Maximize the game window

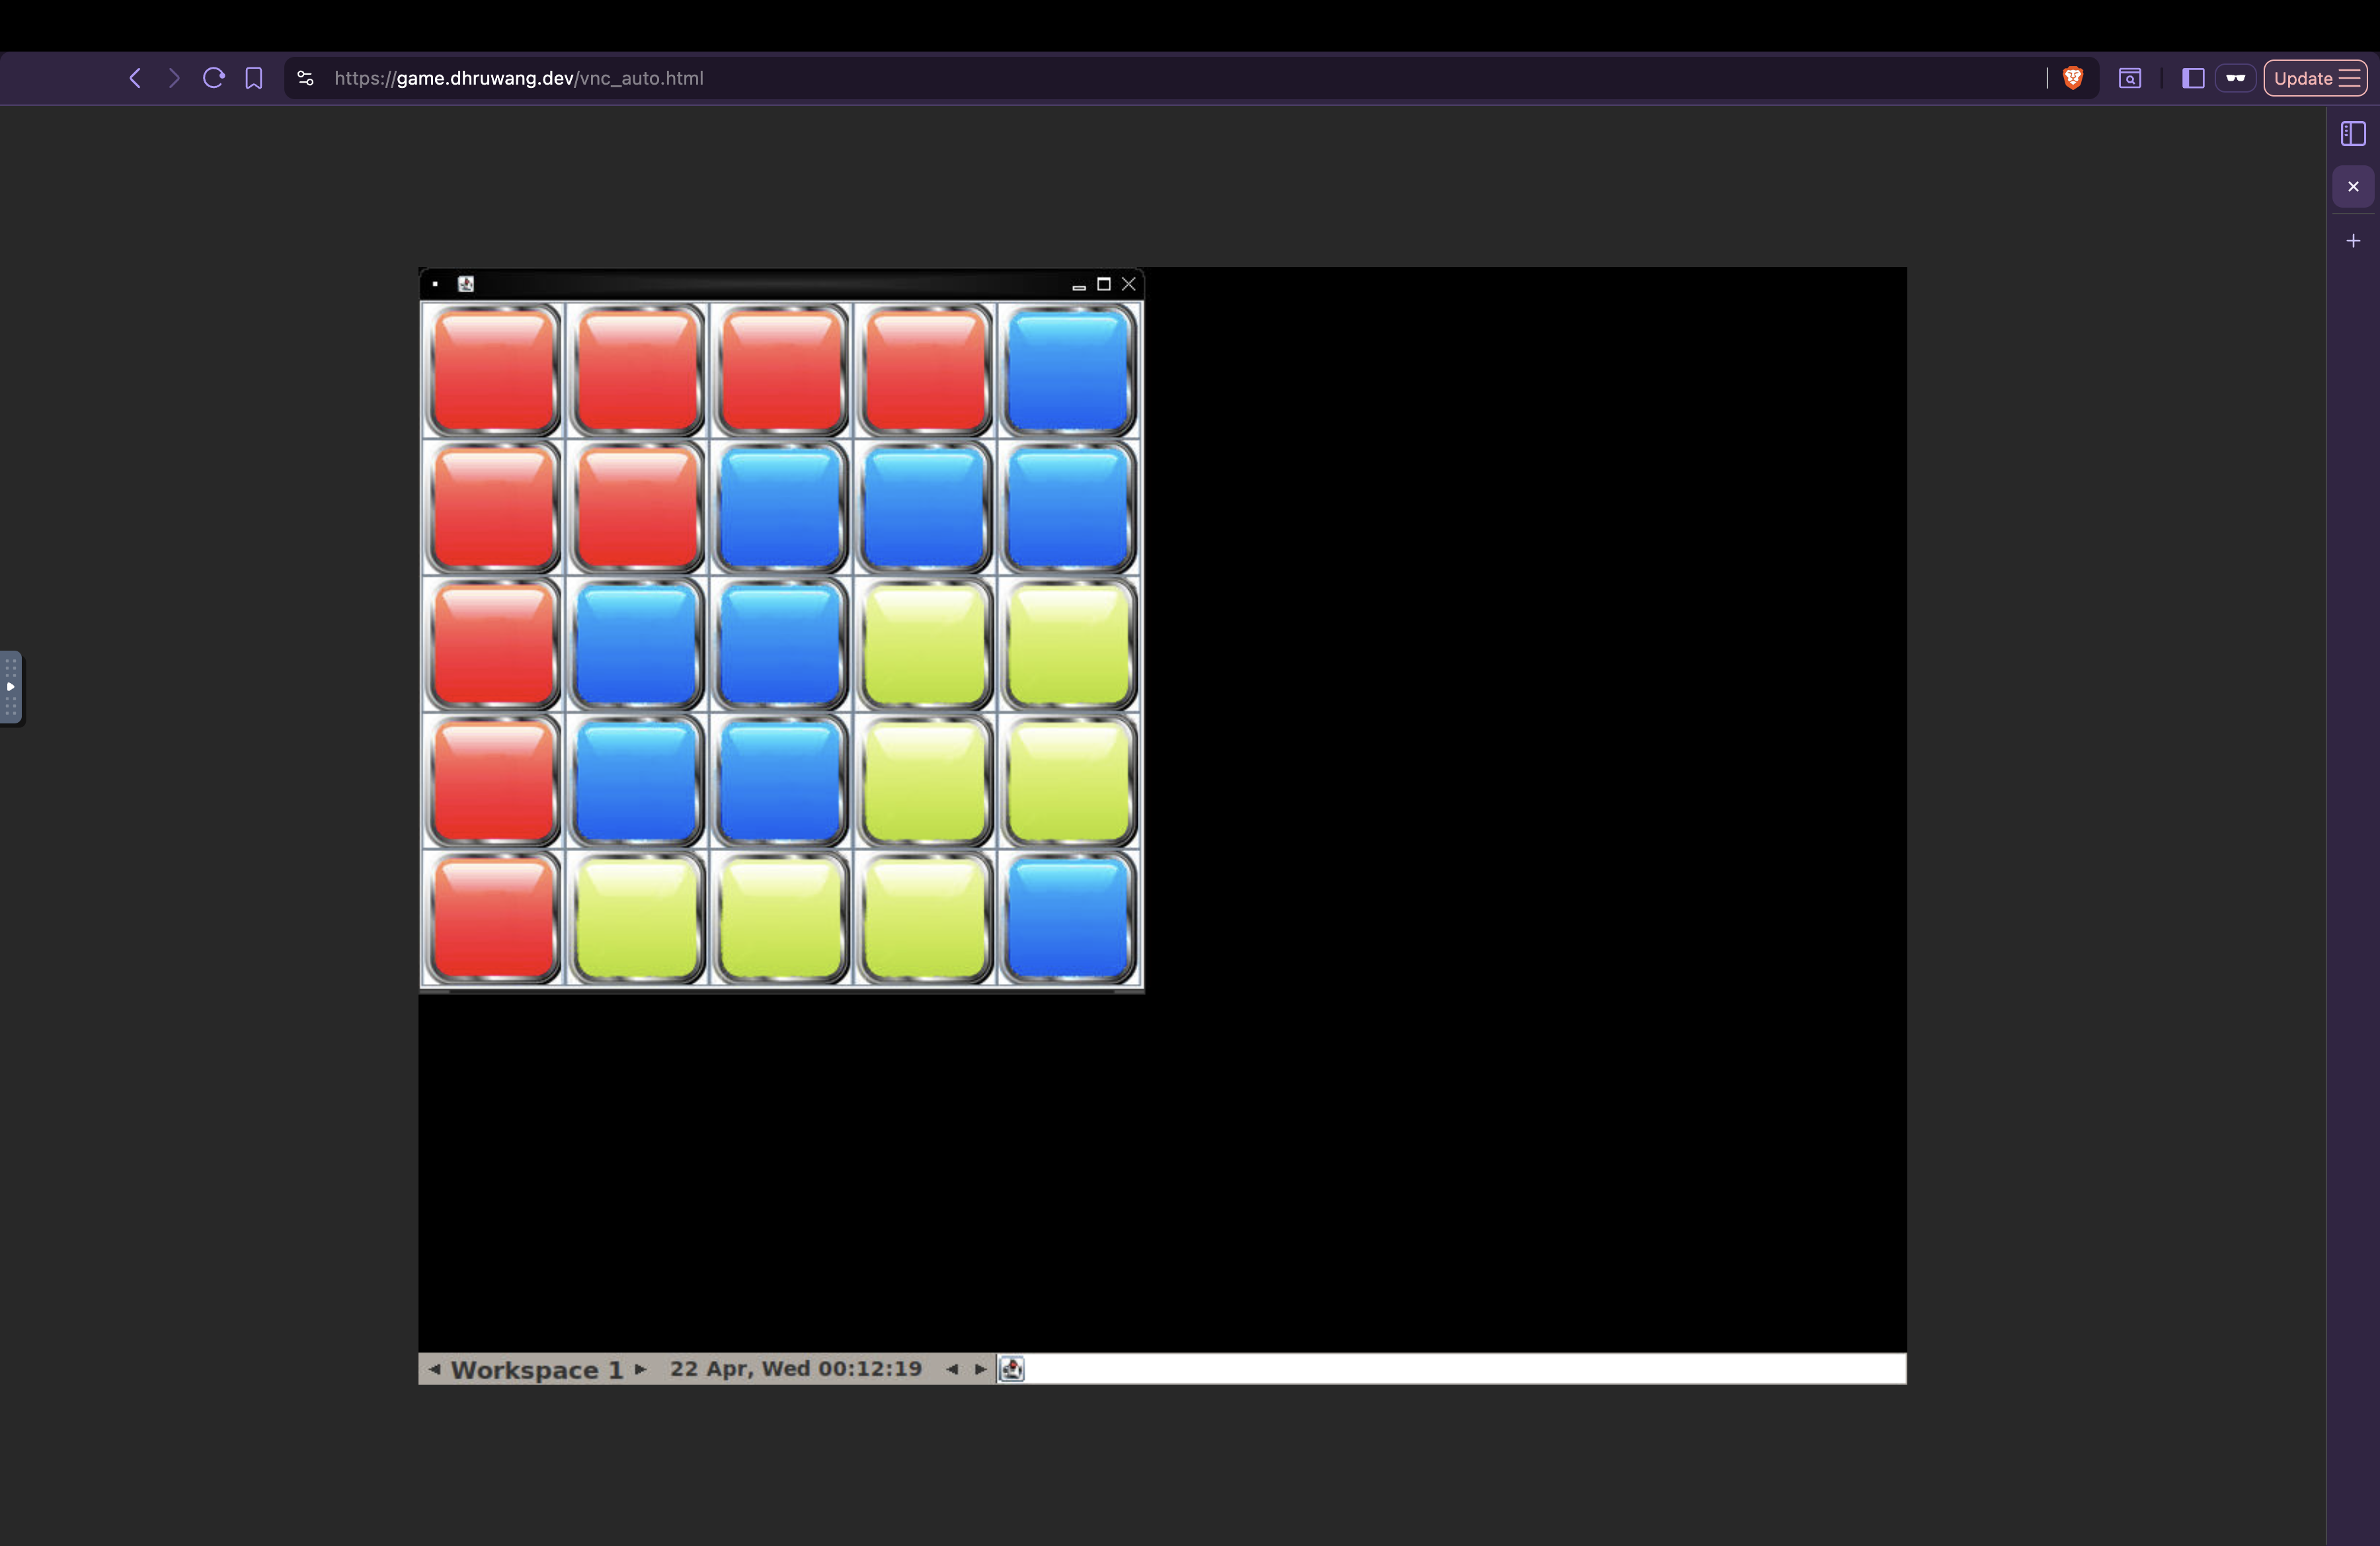[1104, 284]
